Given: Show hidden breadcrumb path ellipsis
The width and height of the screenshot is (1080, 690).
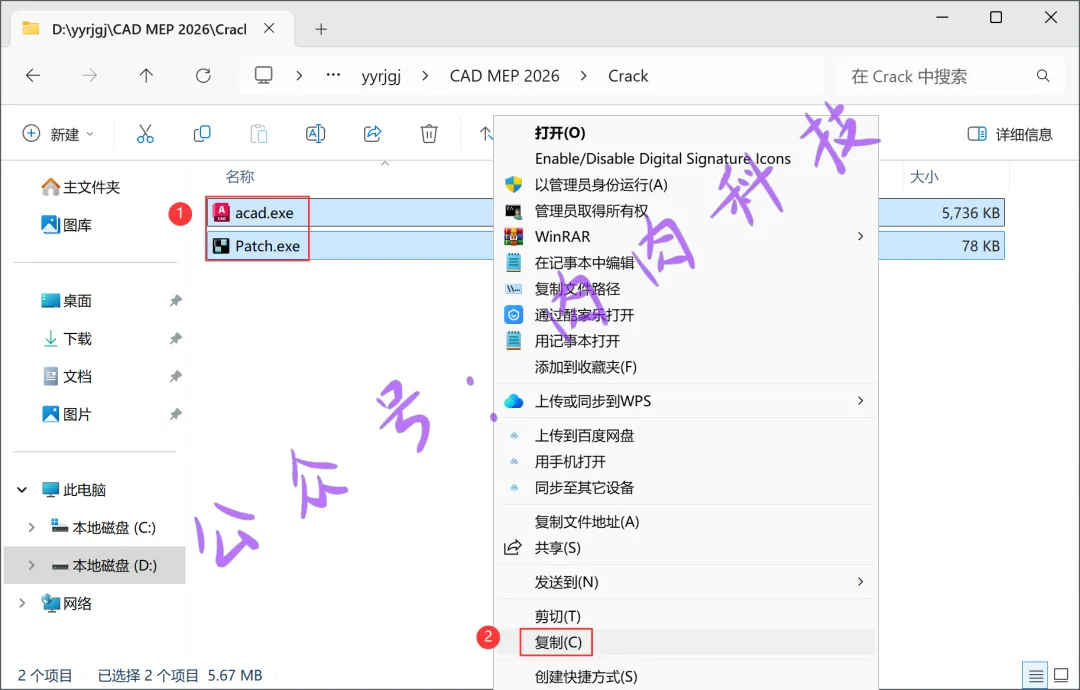Looking at the screenshot, I should point(333,75).
